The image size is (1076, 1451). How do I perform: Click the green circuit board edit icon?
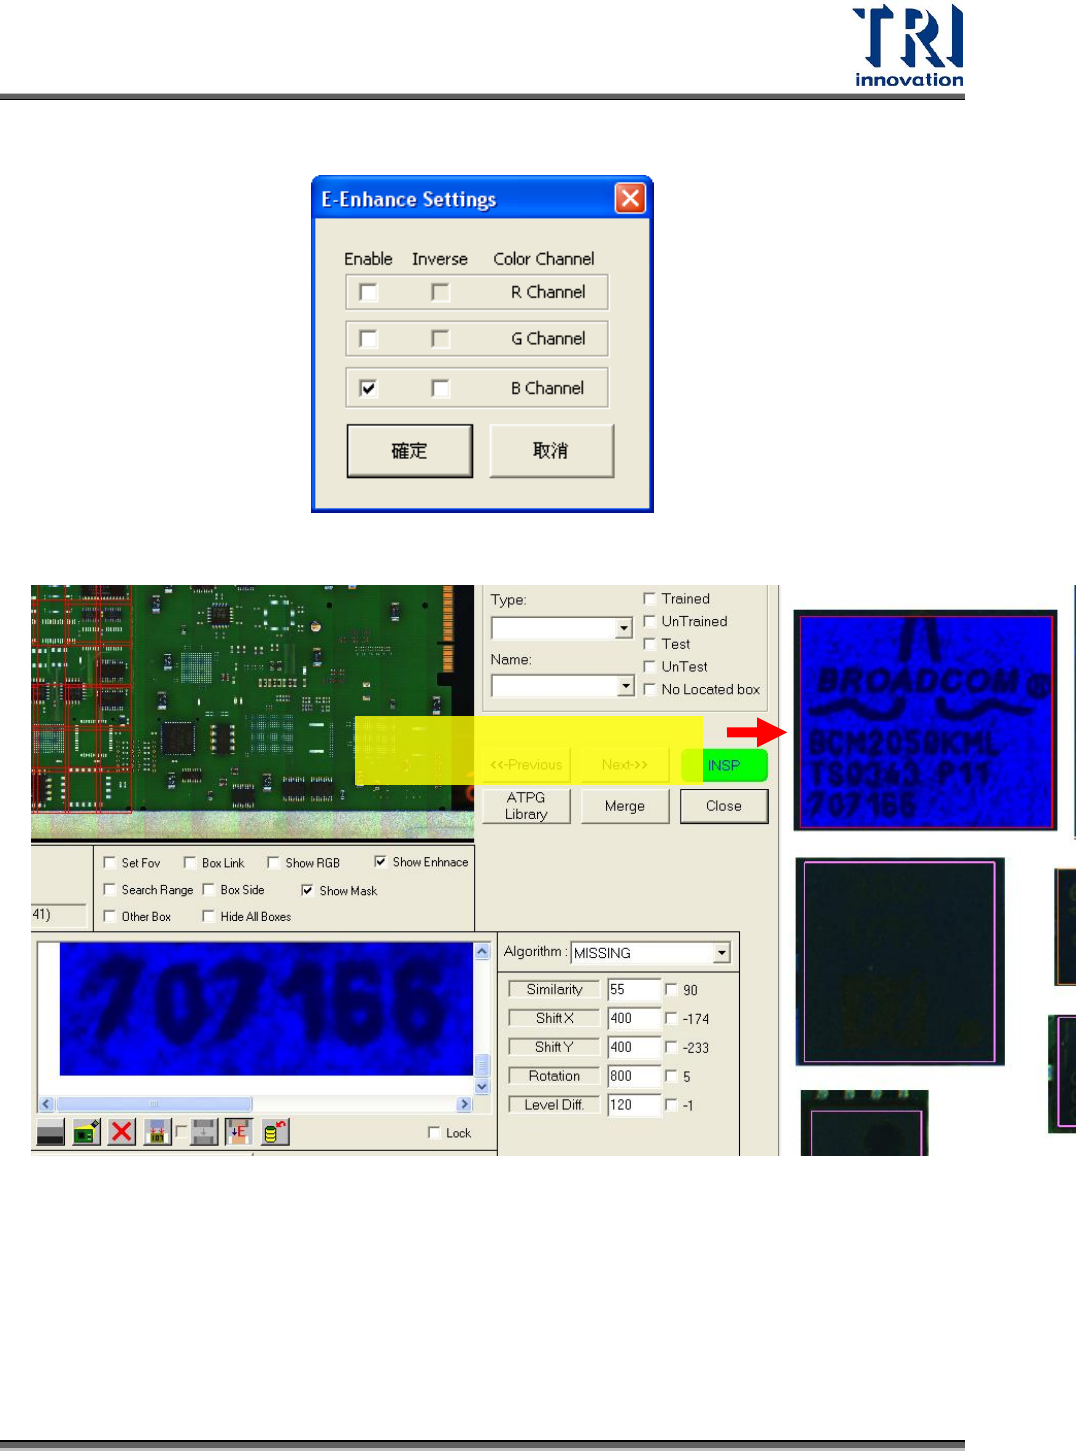click(86, 1132)
